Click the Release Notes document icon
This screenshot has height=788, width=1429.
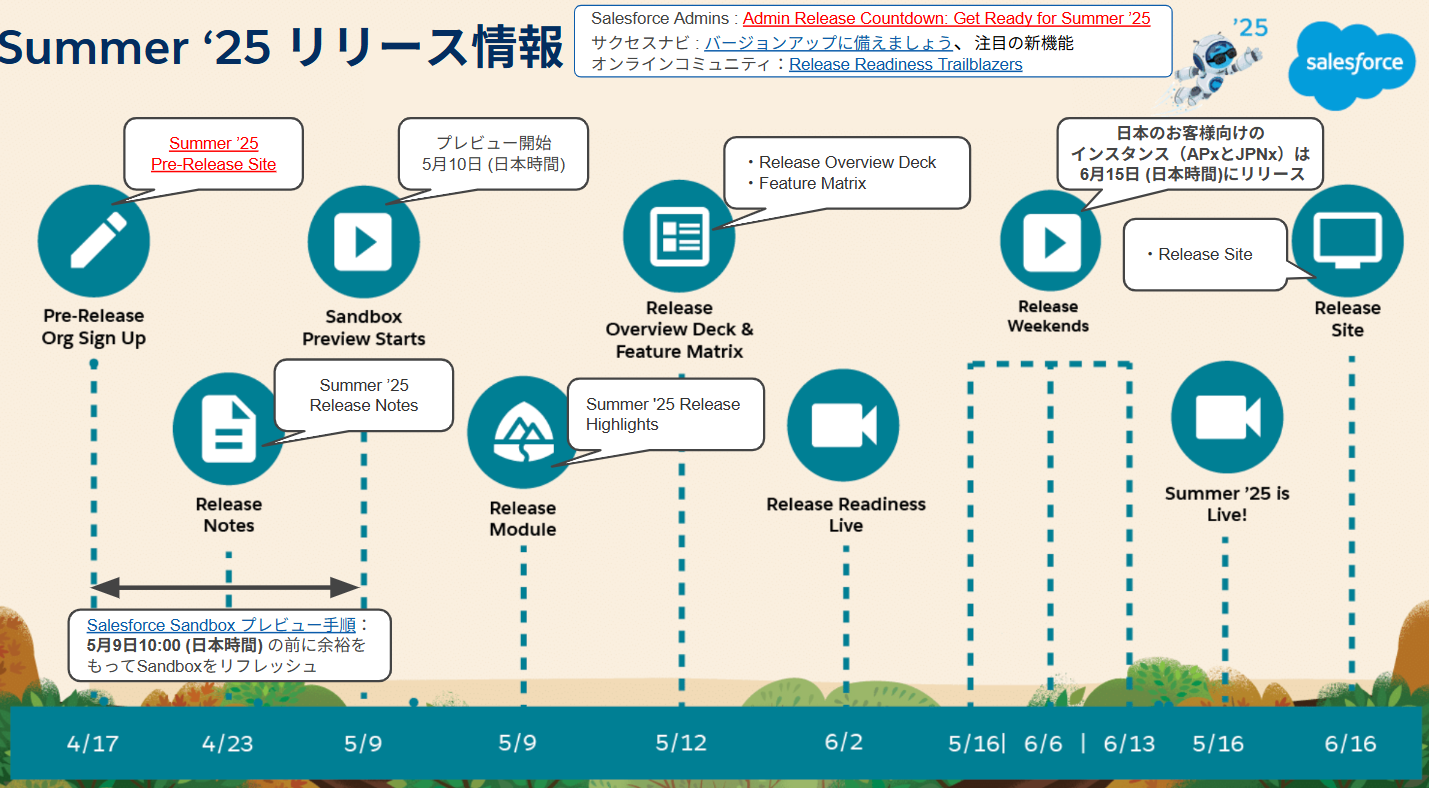[228, 429]
